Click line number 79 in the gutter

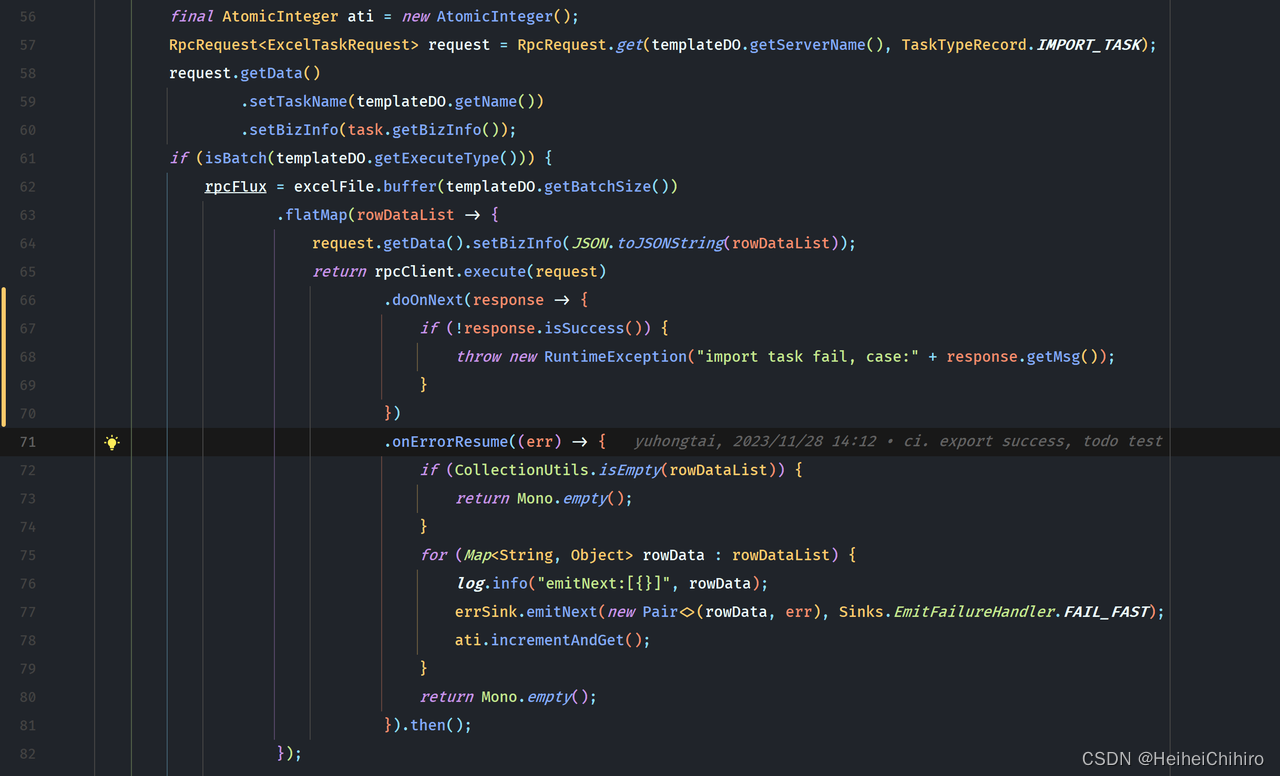(x=27, y=668)
